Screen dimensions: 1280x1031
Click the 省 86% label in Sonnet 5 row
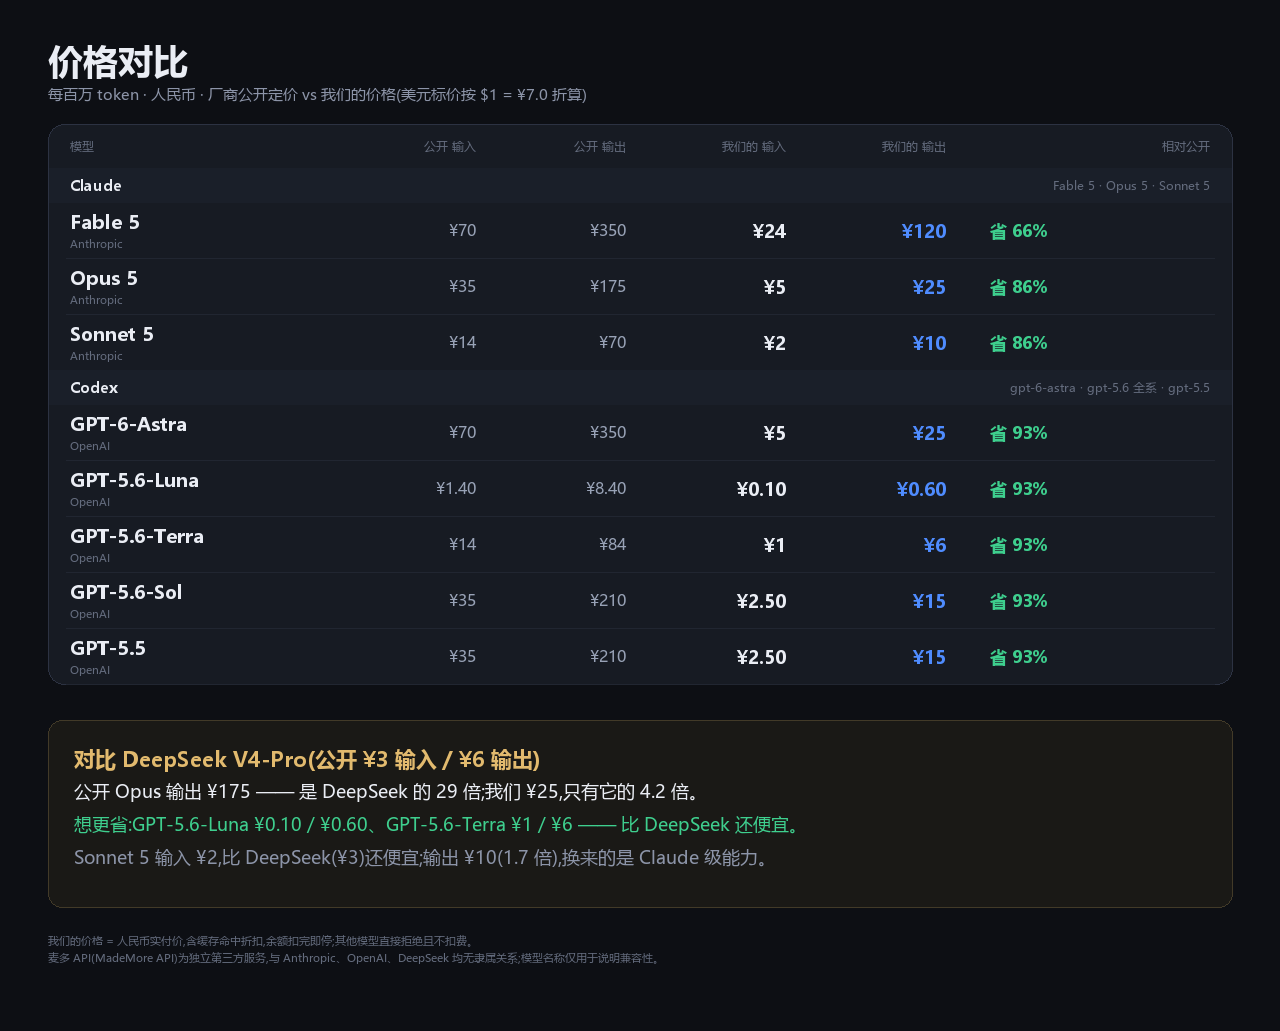[1018, 343]
